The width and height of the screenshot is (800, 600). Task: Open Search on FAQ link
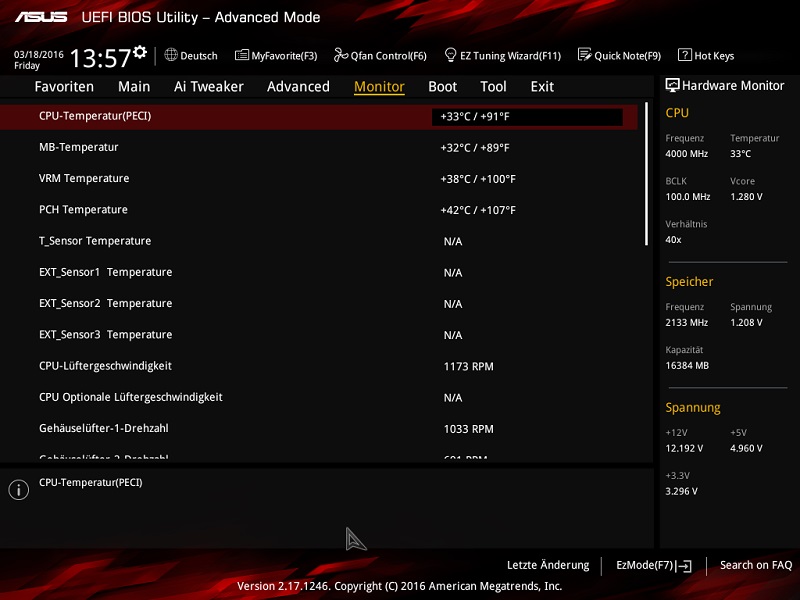(756, 565)
